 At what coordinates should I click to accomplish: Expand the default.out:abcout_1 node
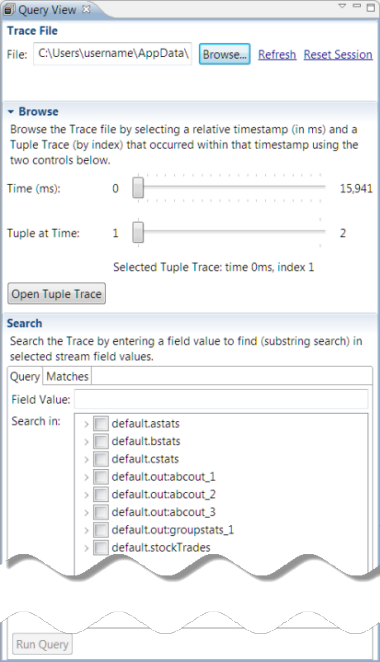point(86,477)
